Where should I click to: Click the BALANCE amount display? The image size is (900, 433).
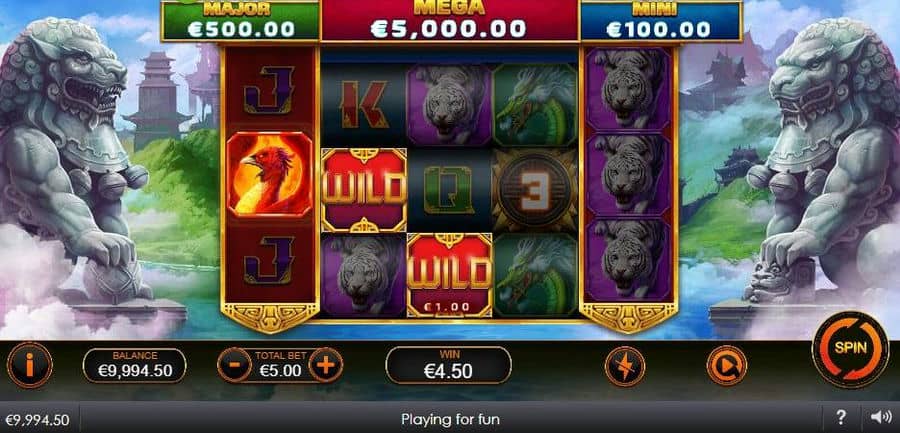click(x=135, y=365)
